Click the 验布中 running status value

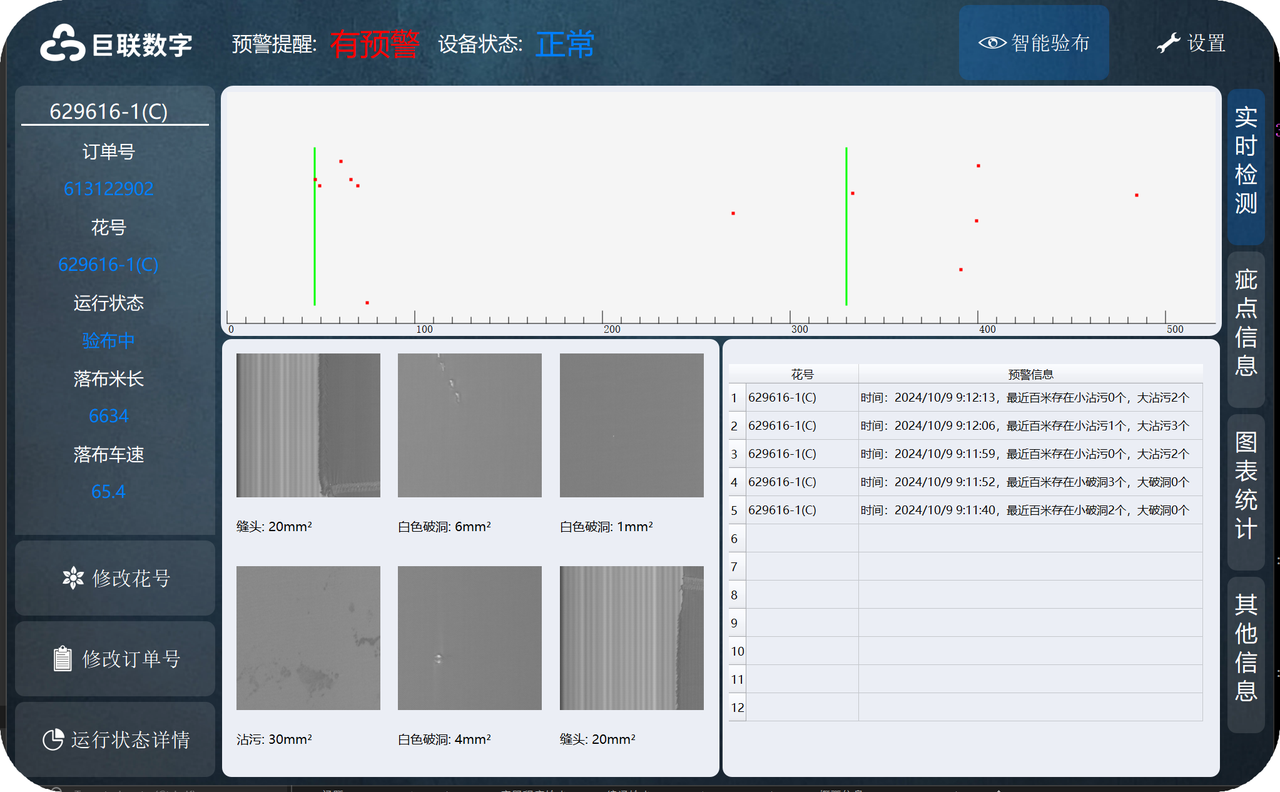click(x=109, y=340)
